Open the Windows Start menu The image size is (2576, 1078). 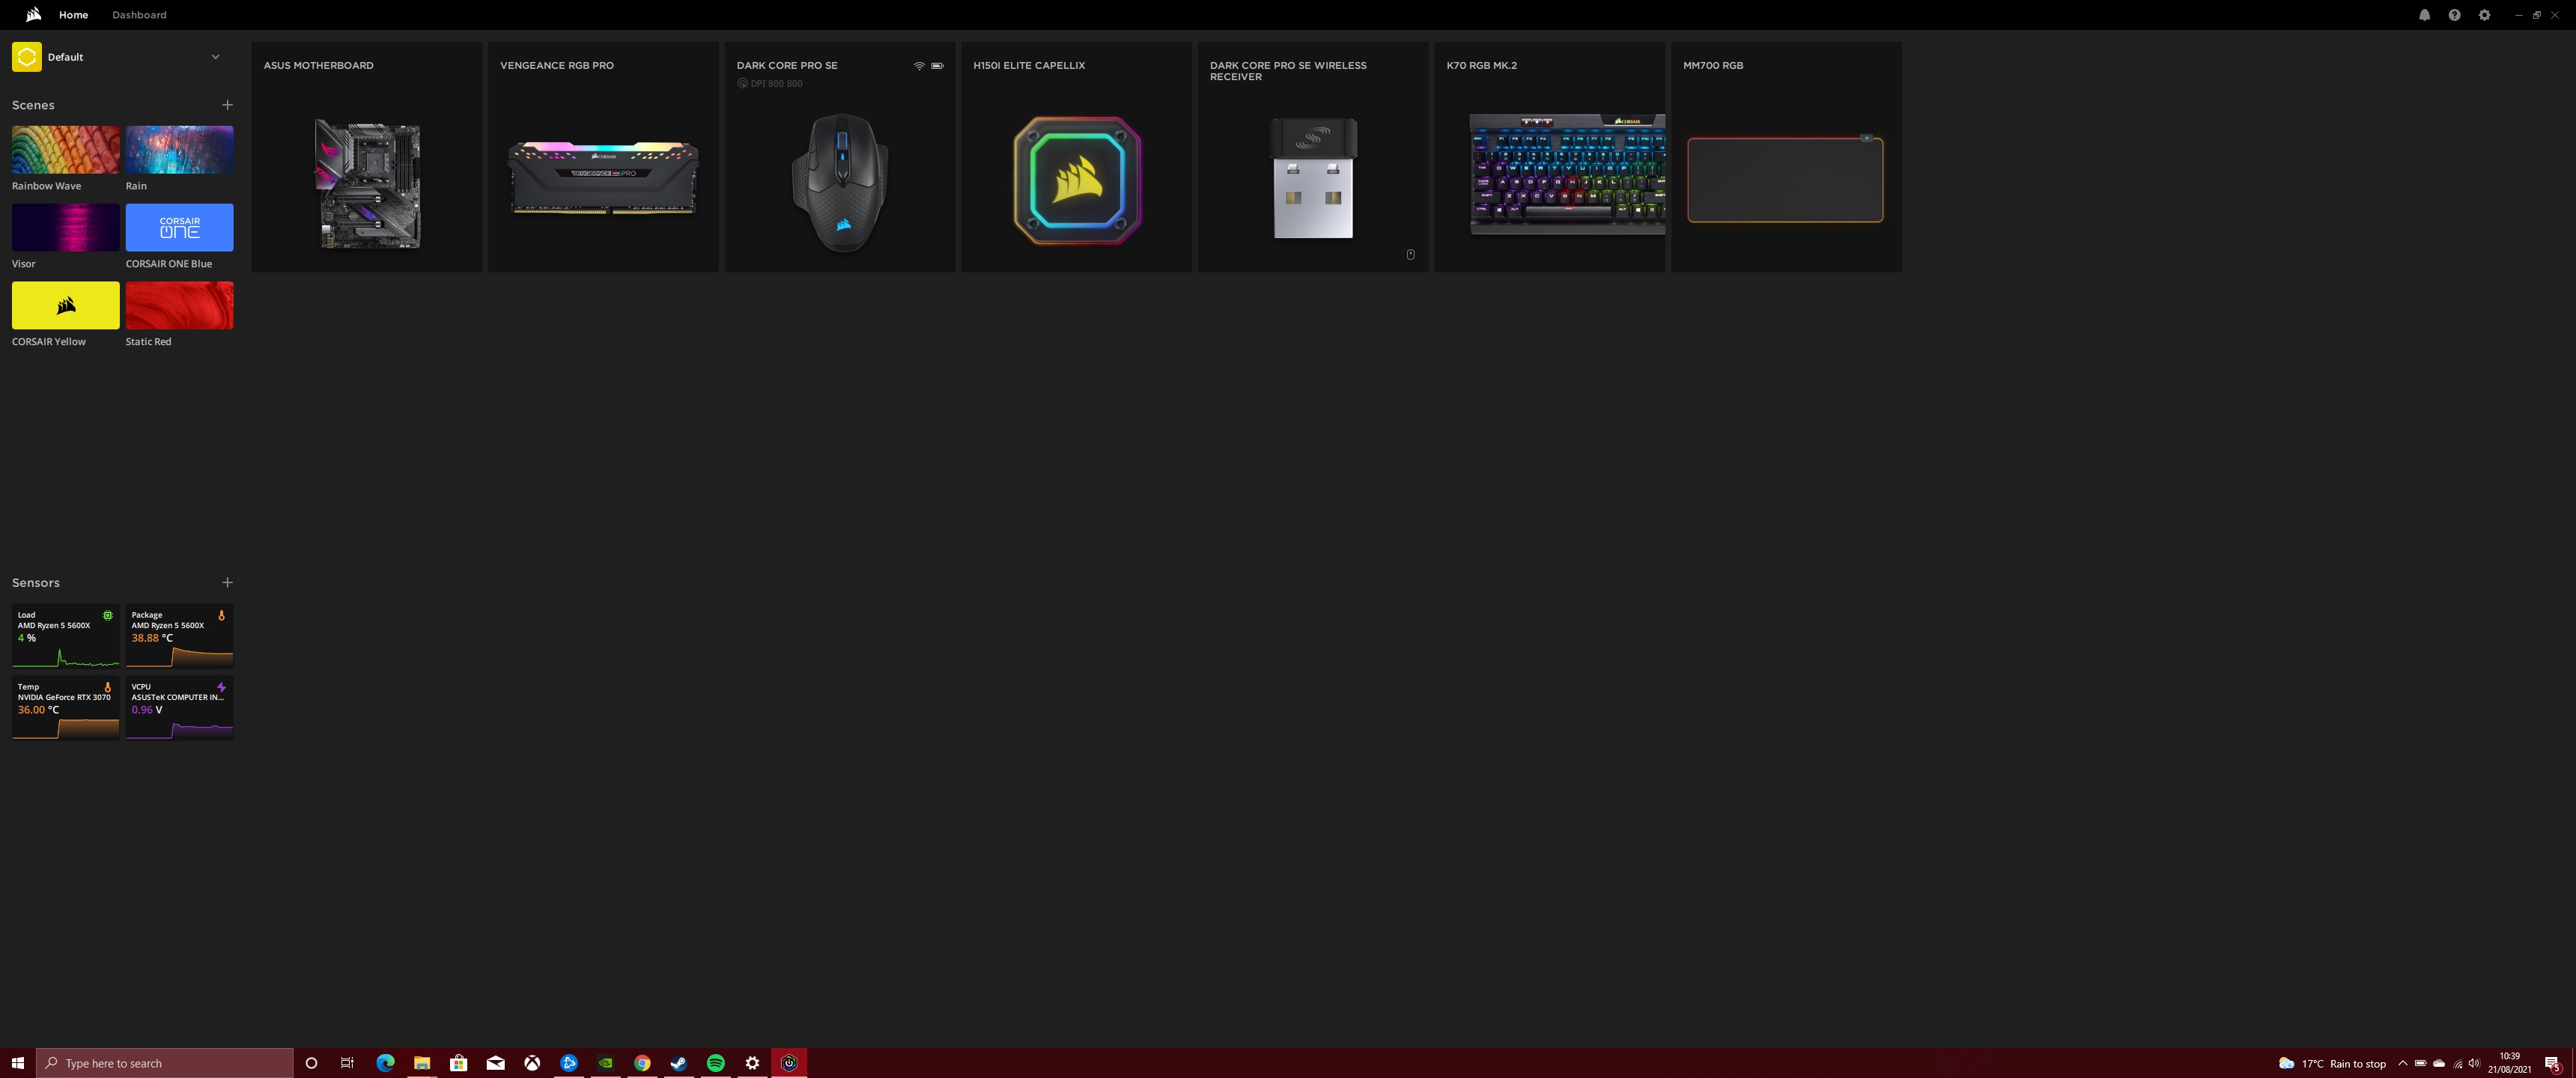pos(18,1063)
